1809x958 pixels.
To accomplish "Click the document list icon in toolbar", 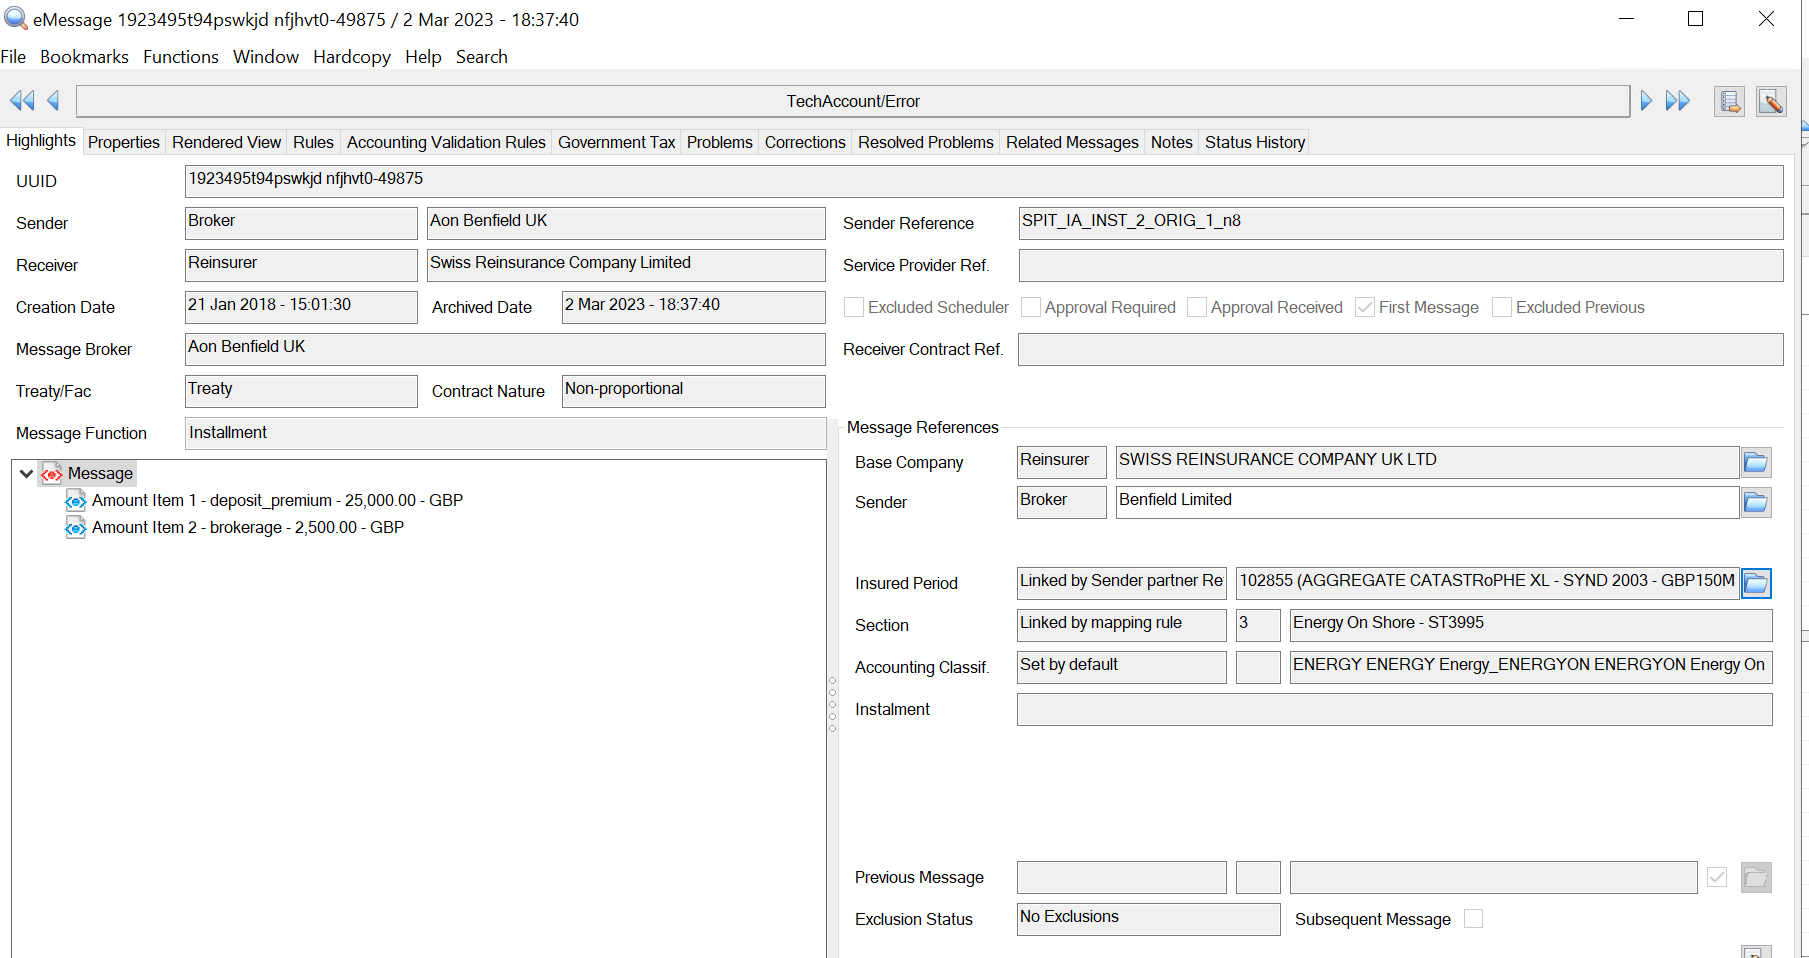I will point(1729,101).
